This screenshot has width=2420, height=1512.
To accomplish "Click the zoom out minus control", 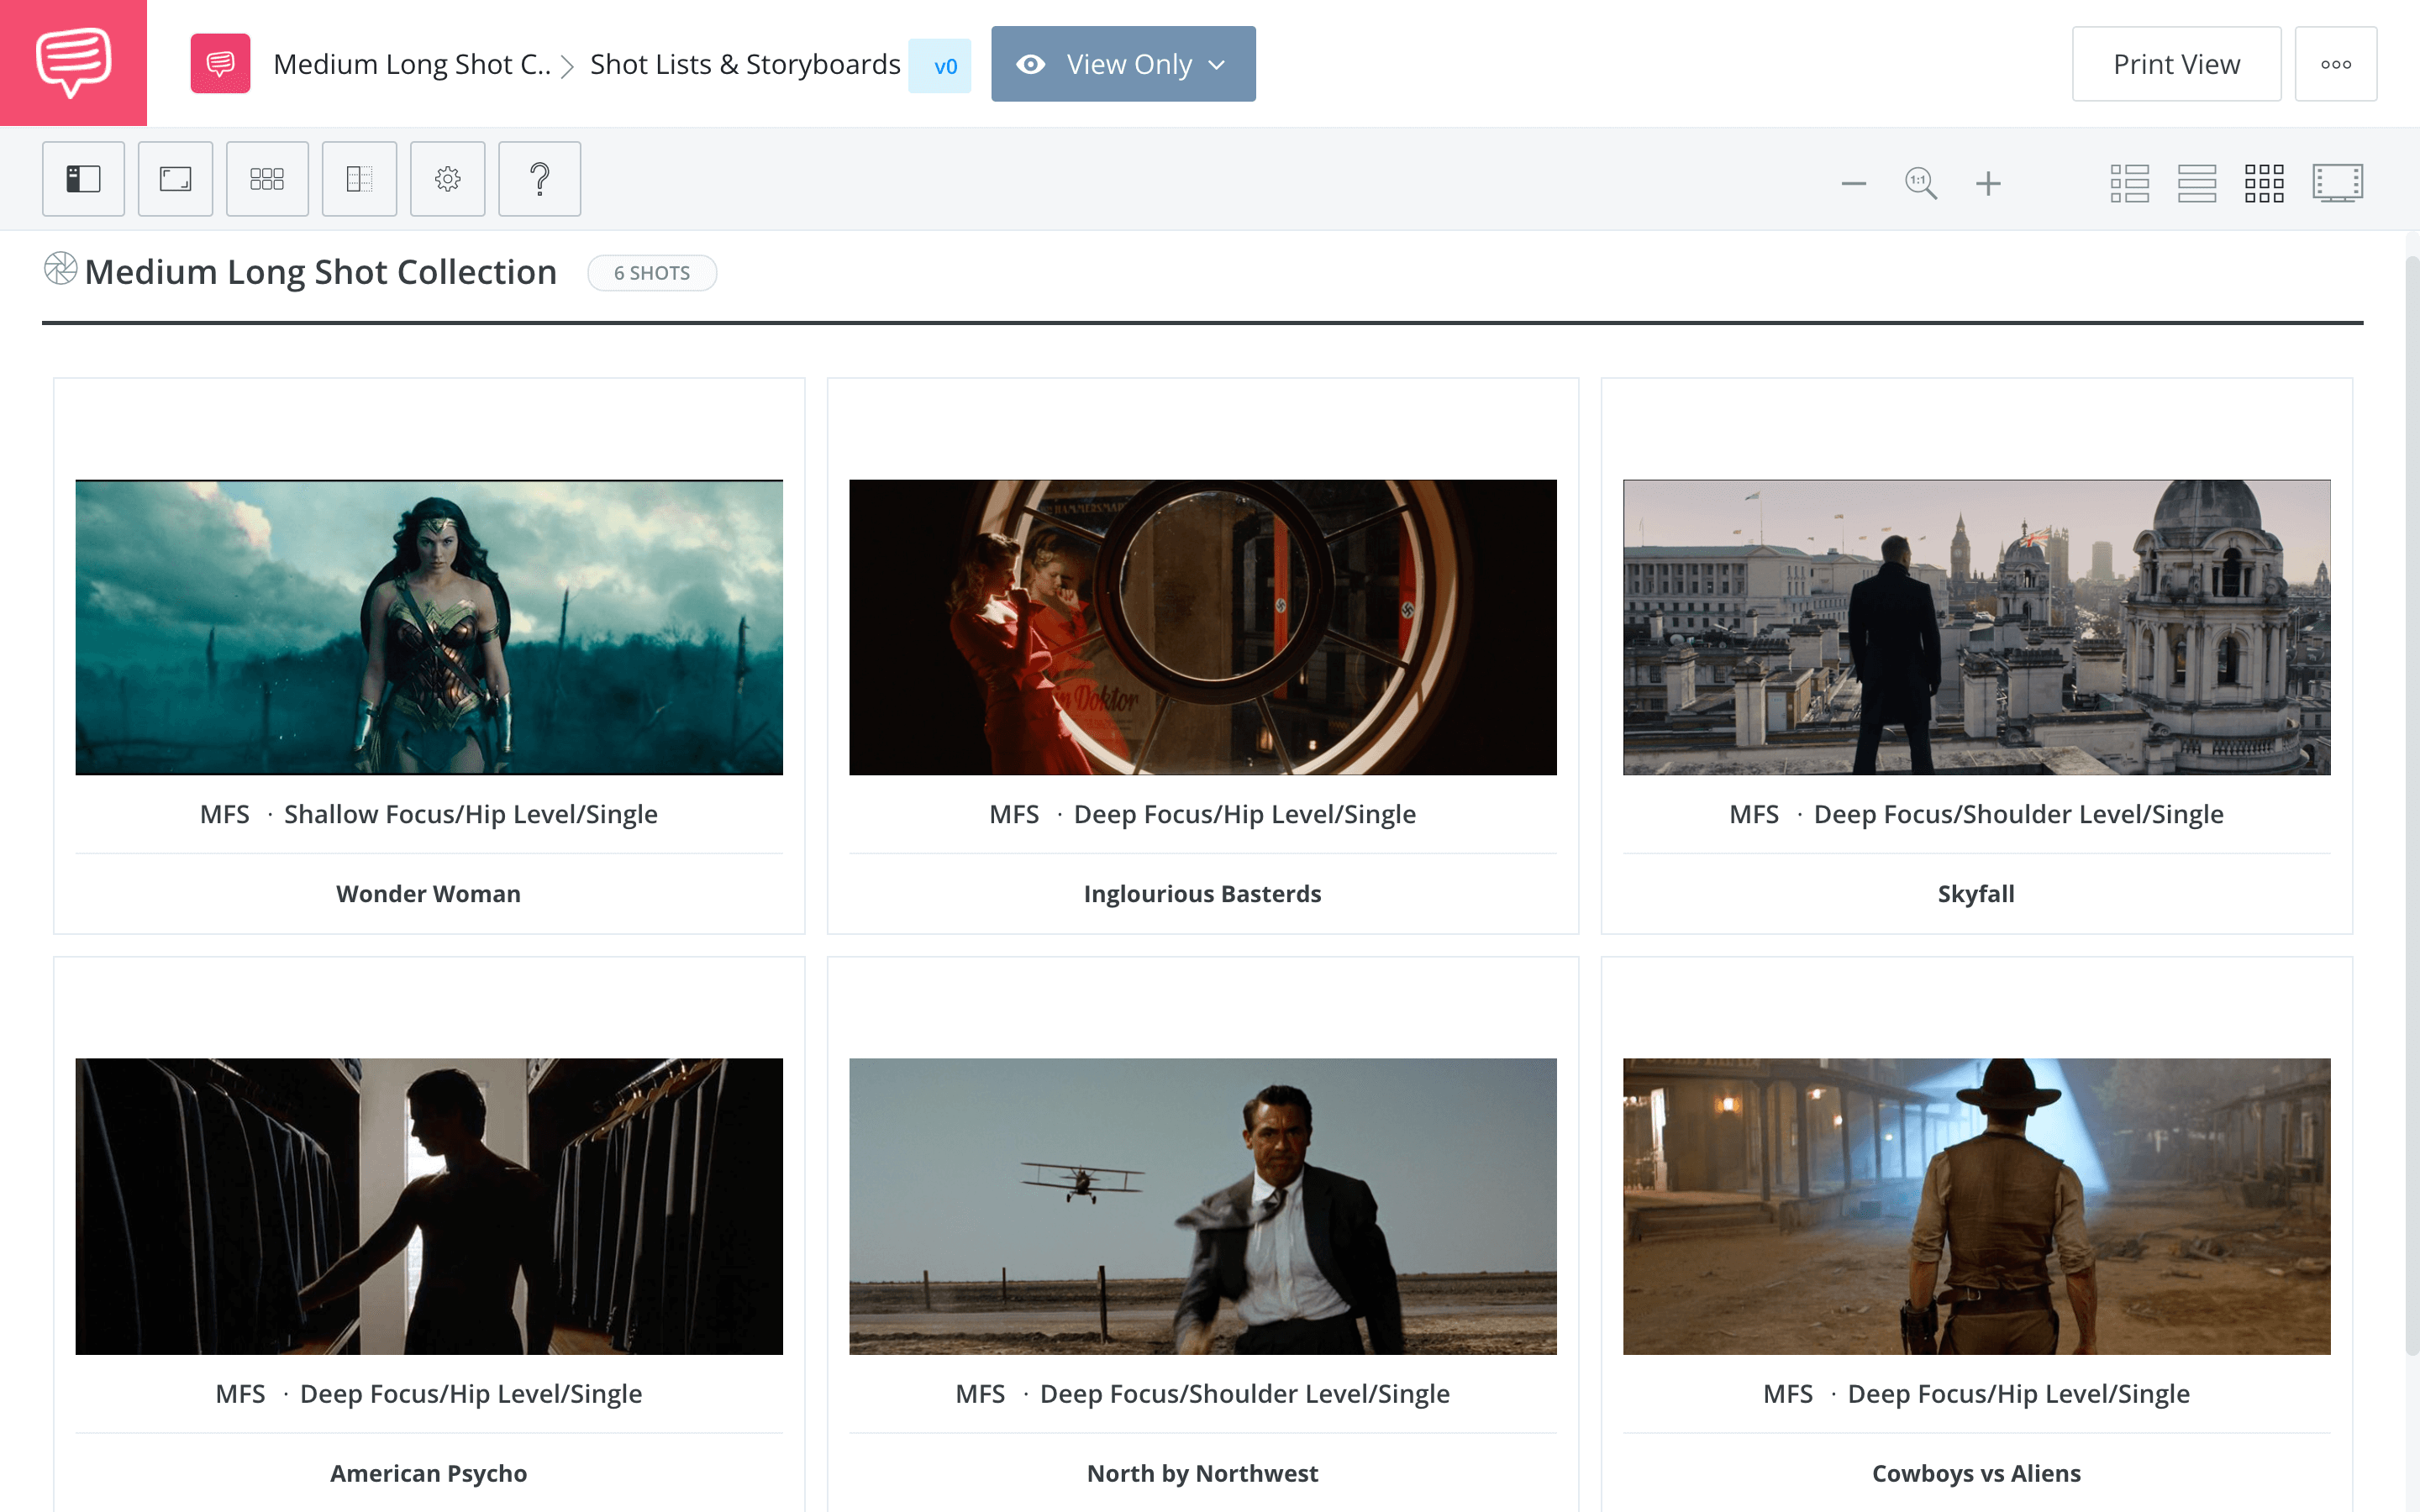I will (x=1850, y=181).
